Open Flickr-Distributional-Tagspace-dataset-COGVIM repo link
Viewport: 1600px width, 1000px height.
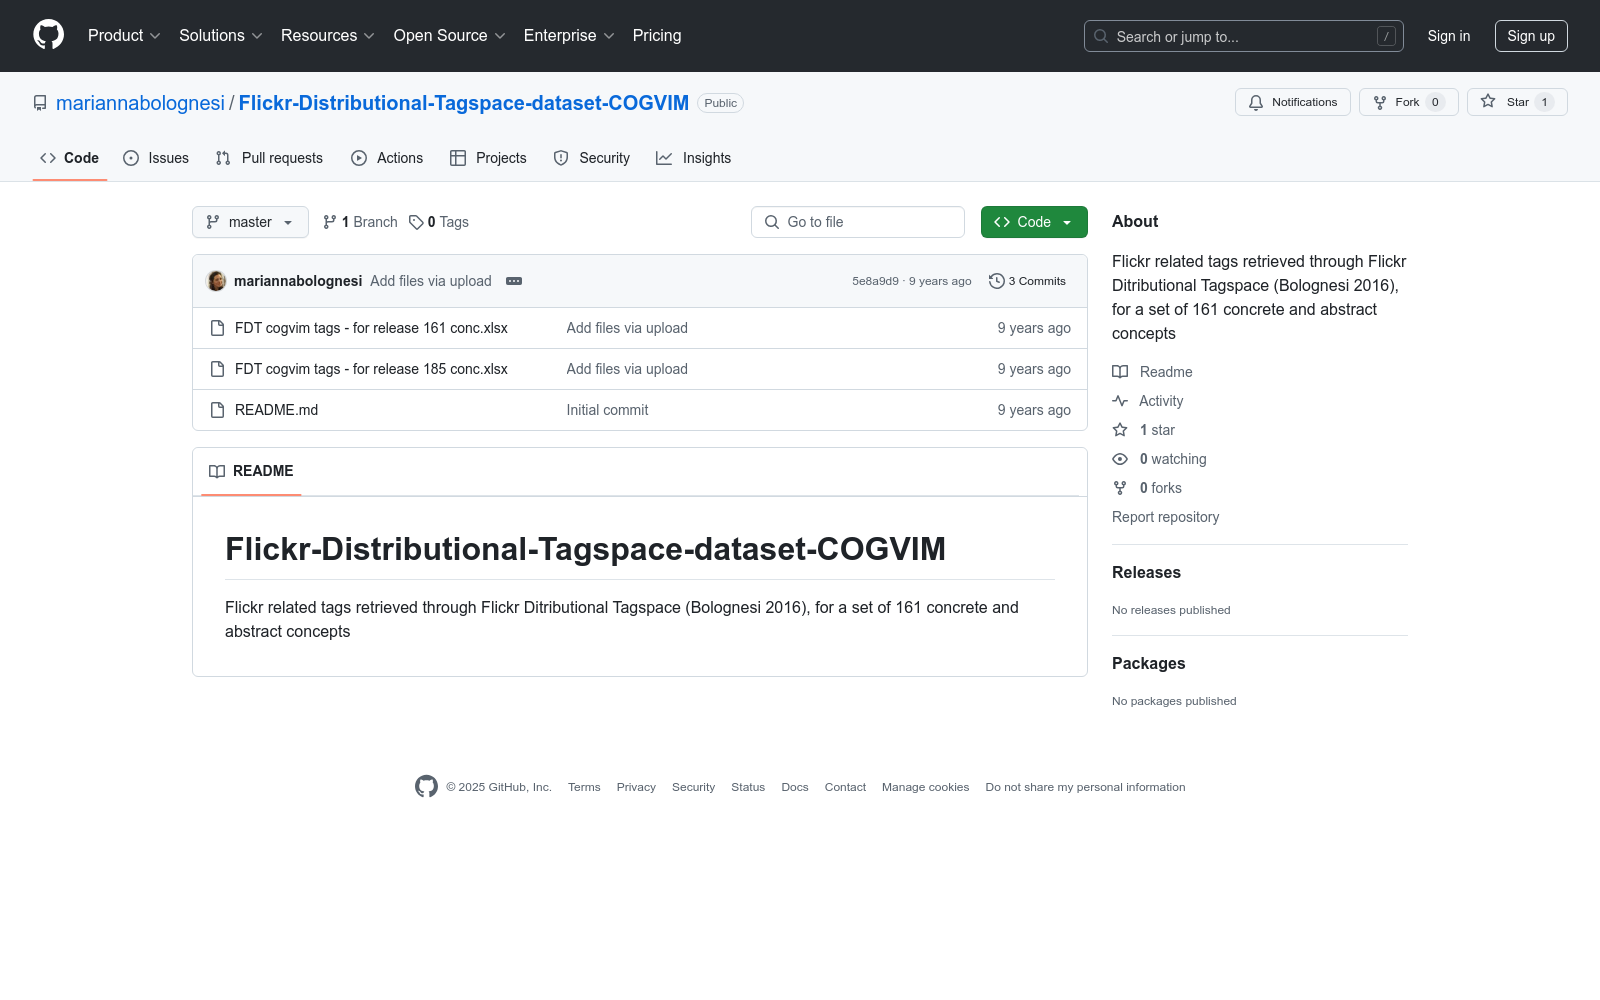tap(464, 103)
